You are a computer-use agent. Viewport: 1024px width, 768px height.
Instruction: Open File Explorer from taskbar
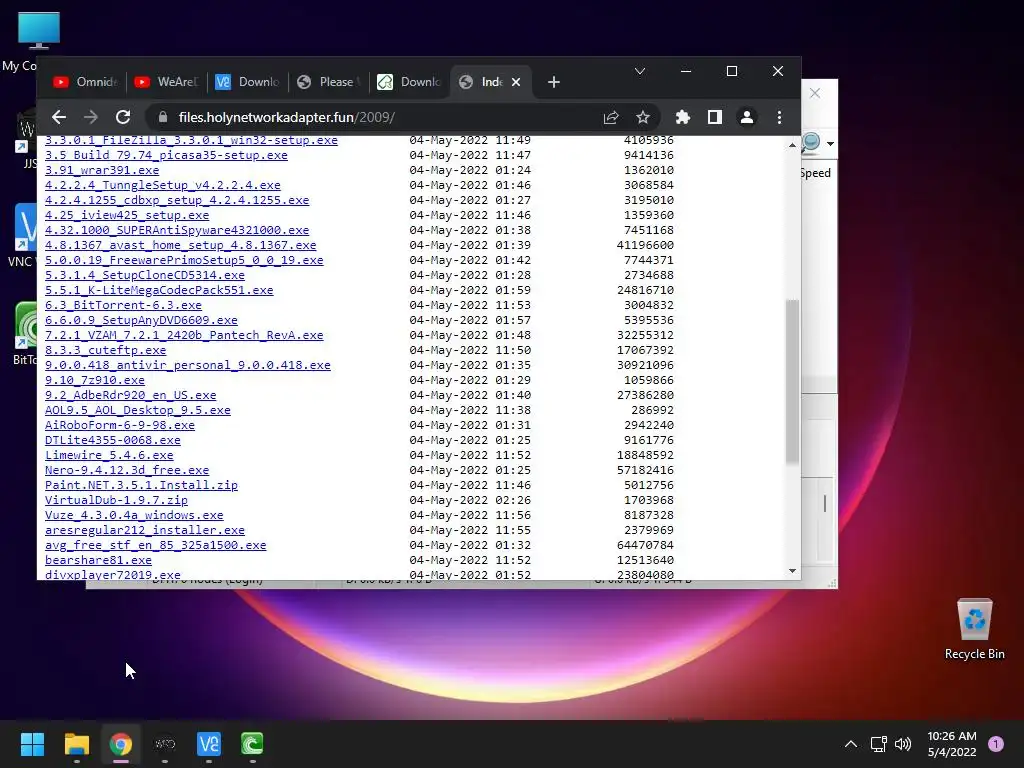pyautogui.click(x=76, y=744)
